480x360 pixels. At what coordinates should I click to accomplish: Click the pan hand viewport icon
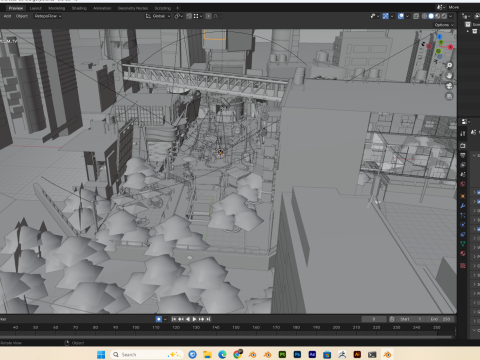[x=449, y=76]
